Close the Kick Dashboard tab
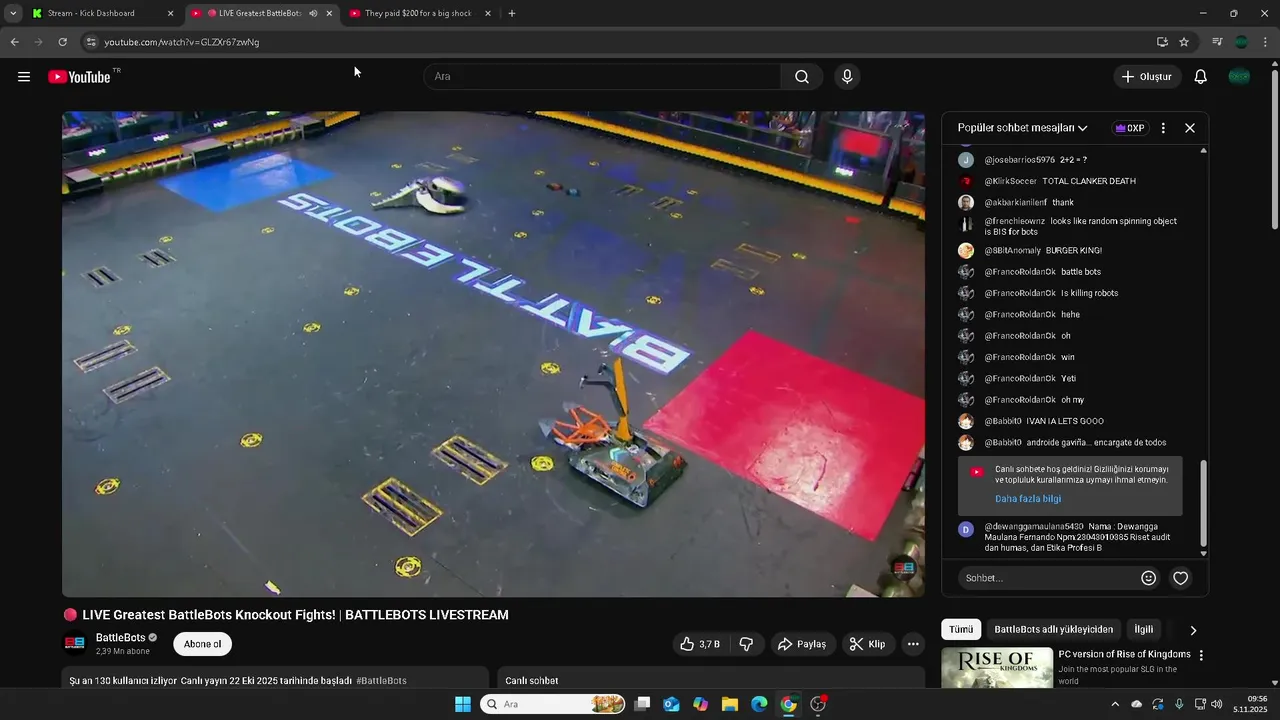 point(170,13)
